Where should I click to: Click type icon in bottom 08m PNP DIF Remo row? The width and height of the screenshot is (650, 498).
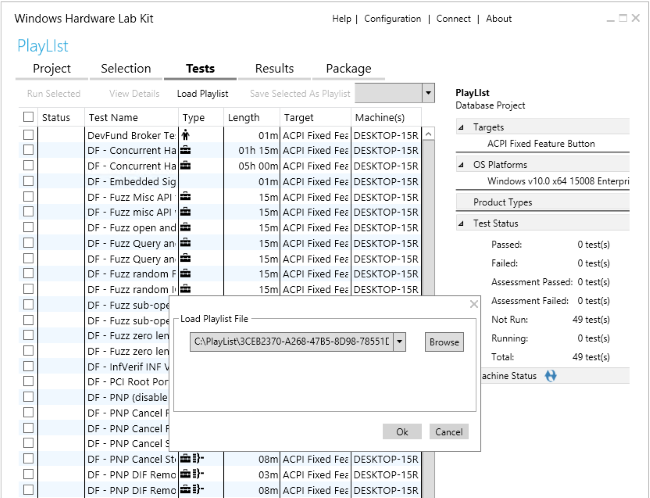[192, 489]
